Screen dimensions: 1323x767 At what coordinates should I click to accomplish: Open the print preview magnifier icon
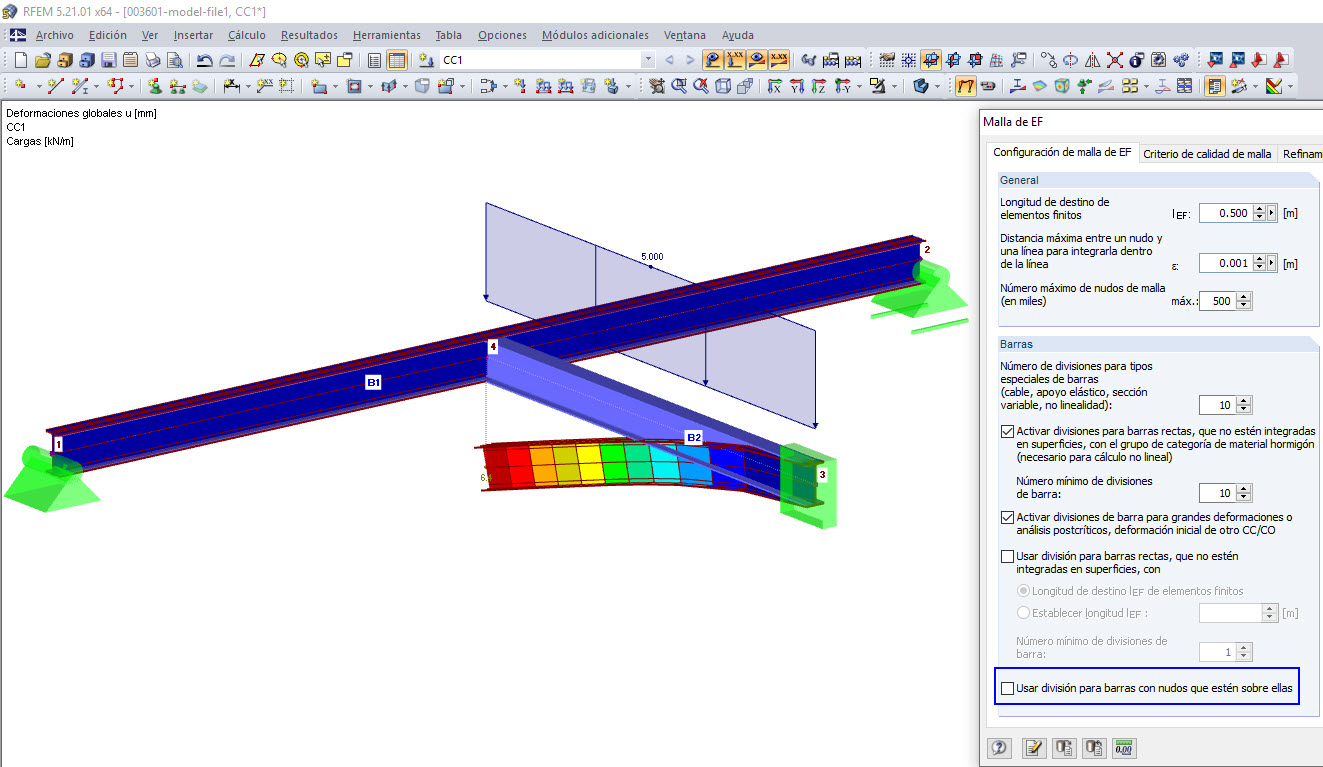click(x=175, y=60)
